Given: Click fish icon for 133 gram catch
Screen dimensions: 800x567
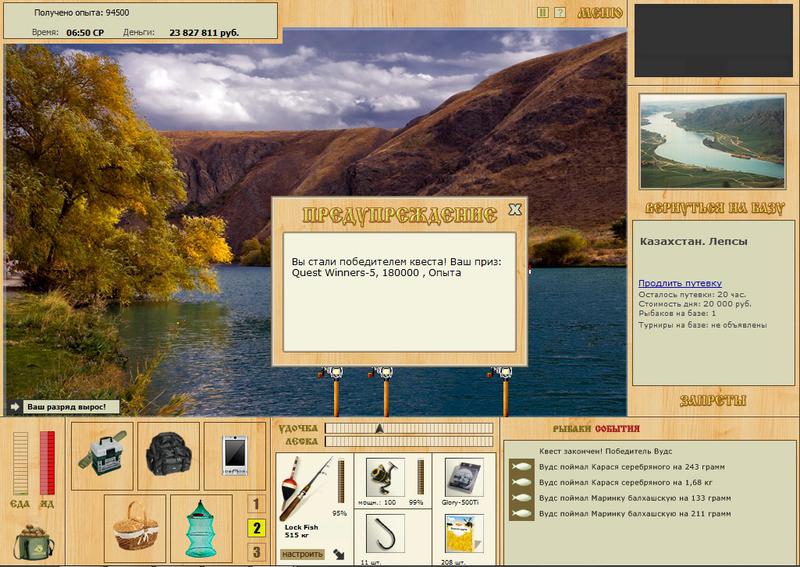Looking at the screenshot, I should pos(521,498).
